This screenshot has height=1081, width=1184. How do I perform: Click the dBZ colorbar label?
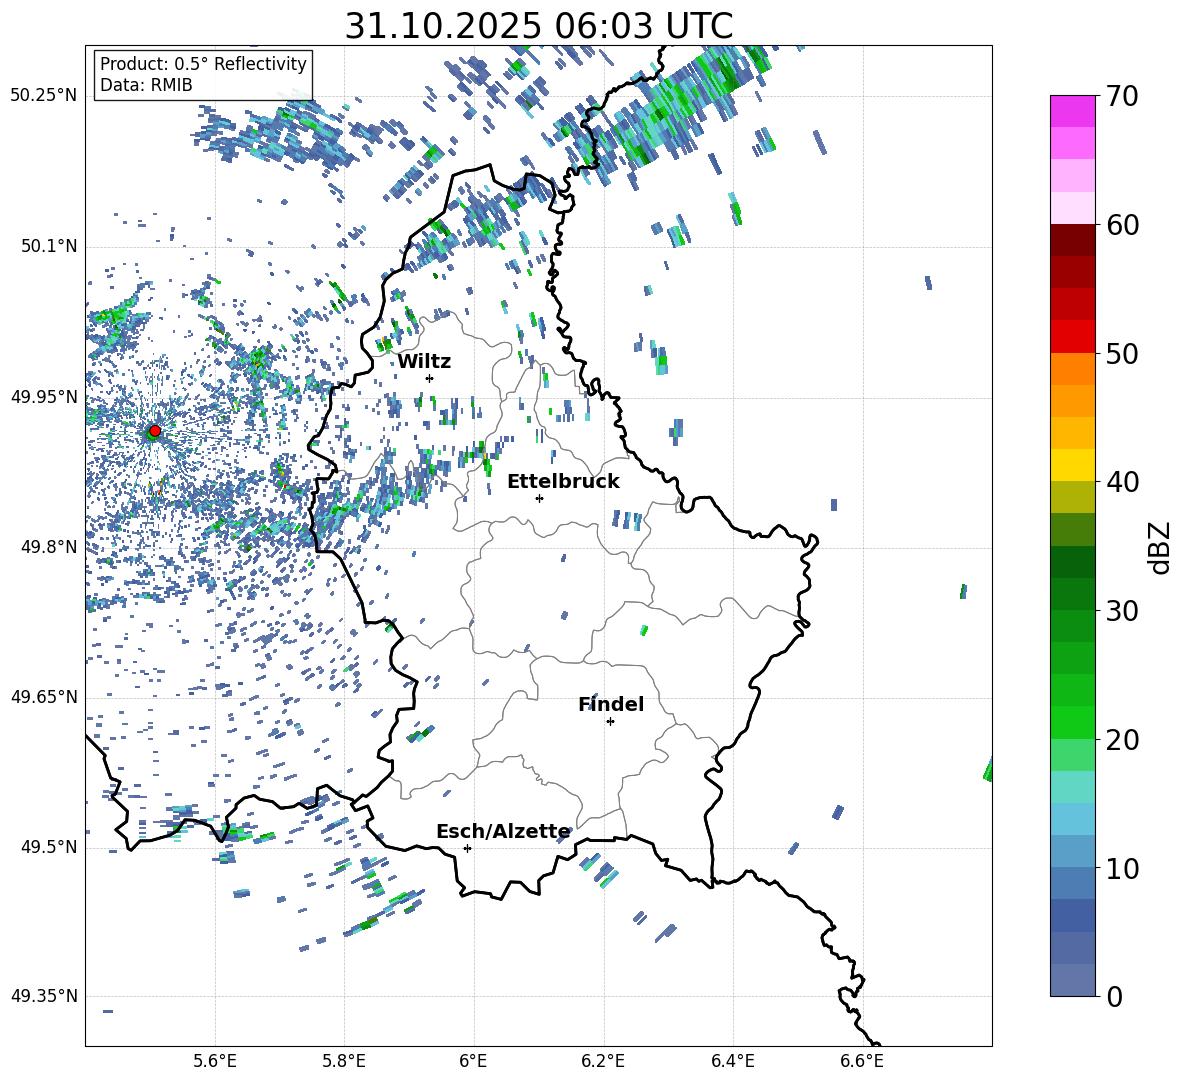pos(1159,547)
